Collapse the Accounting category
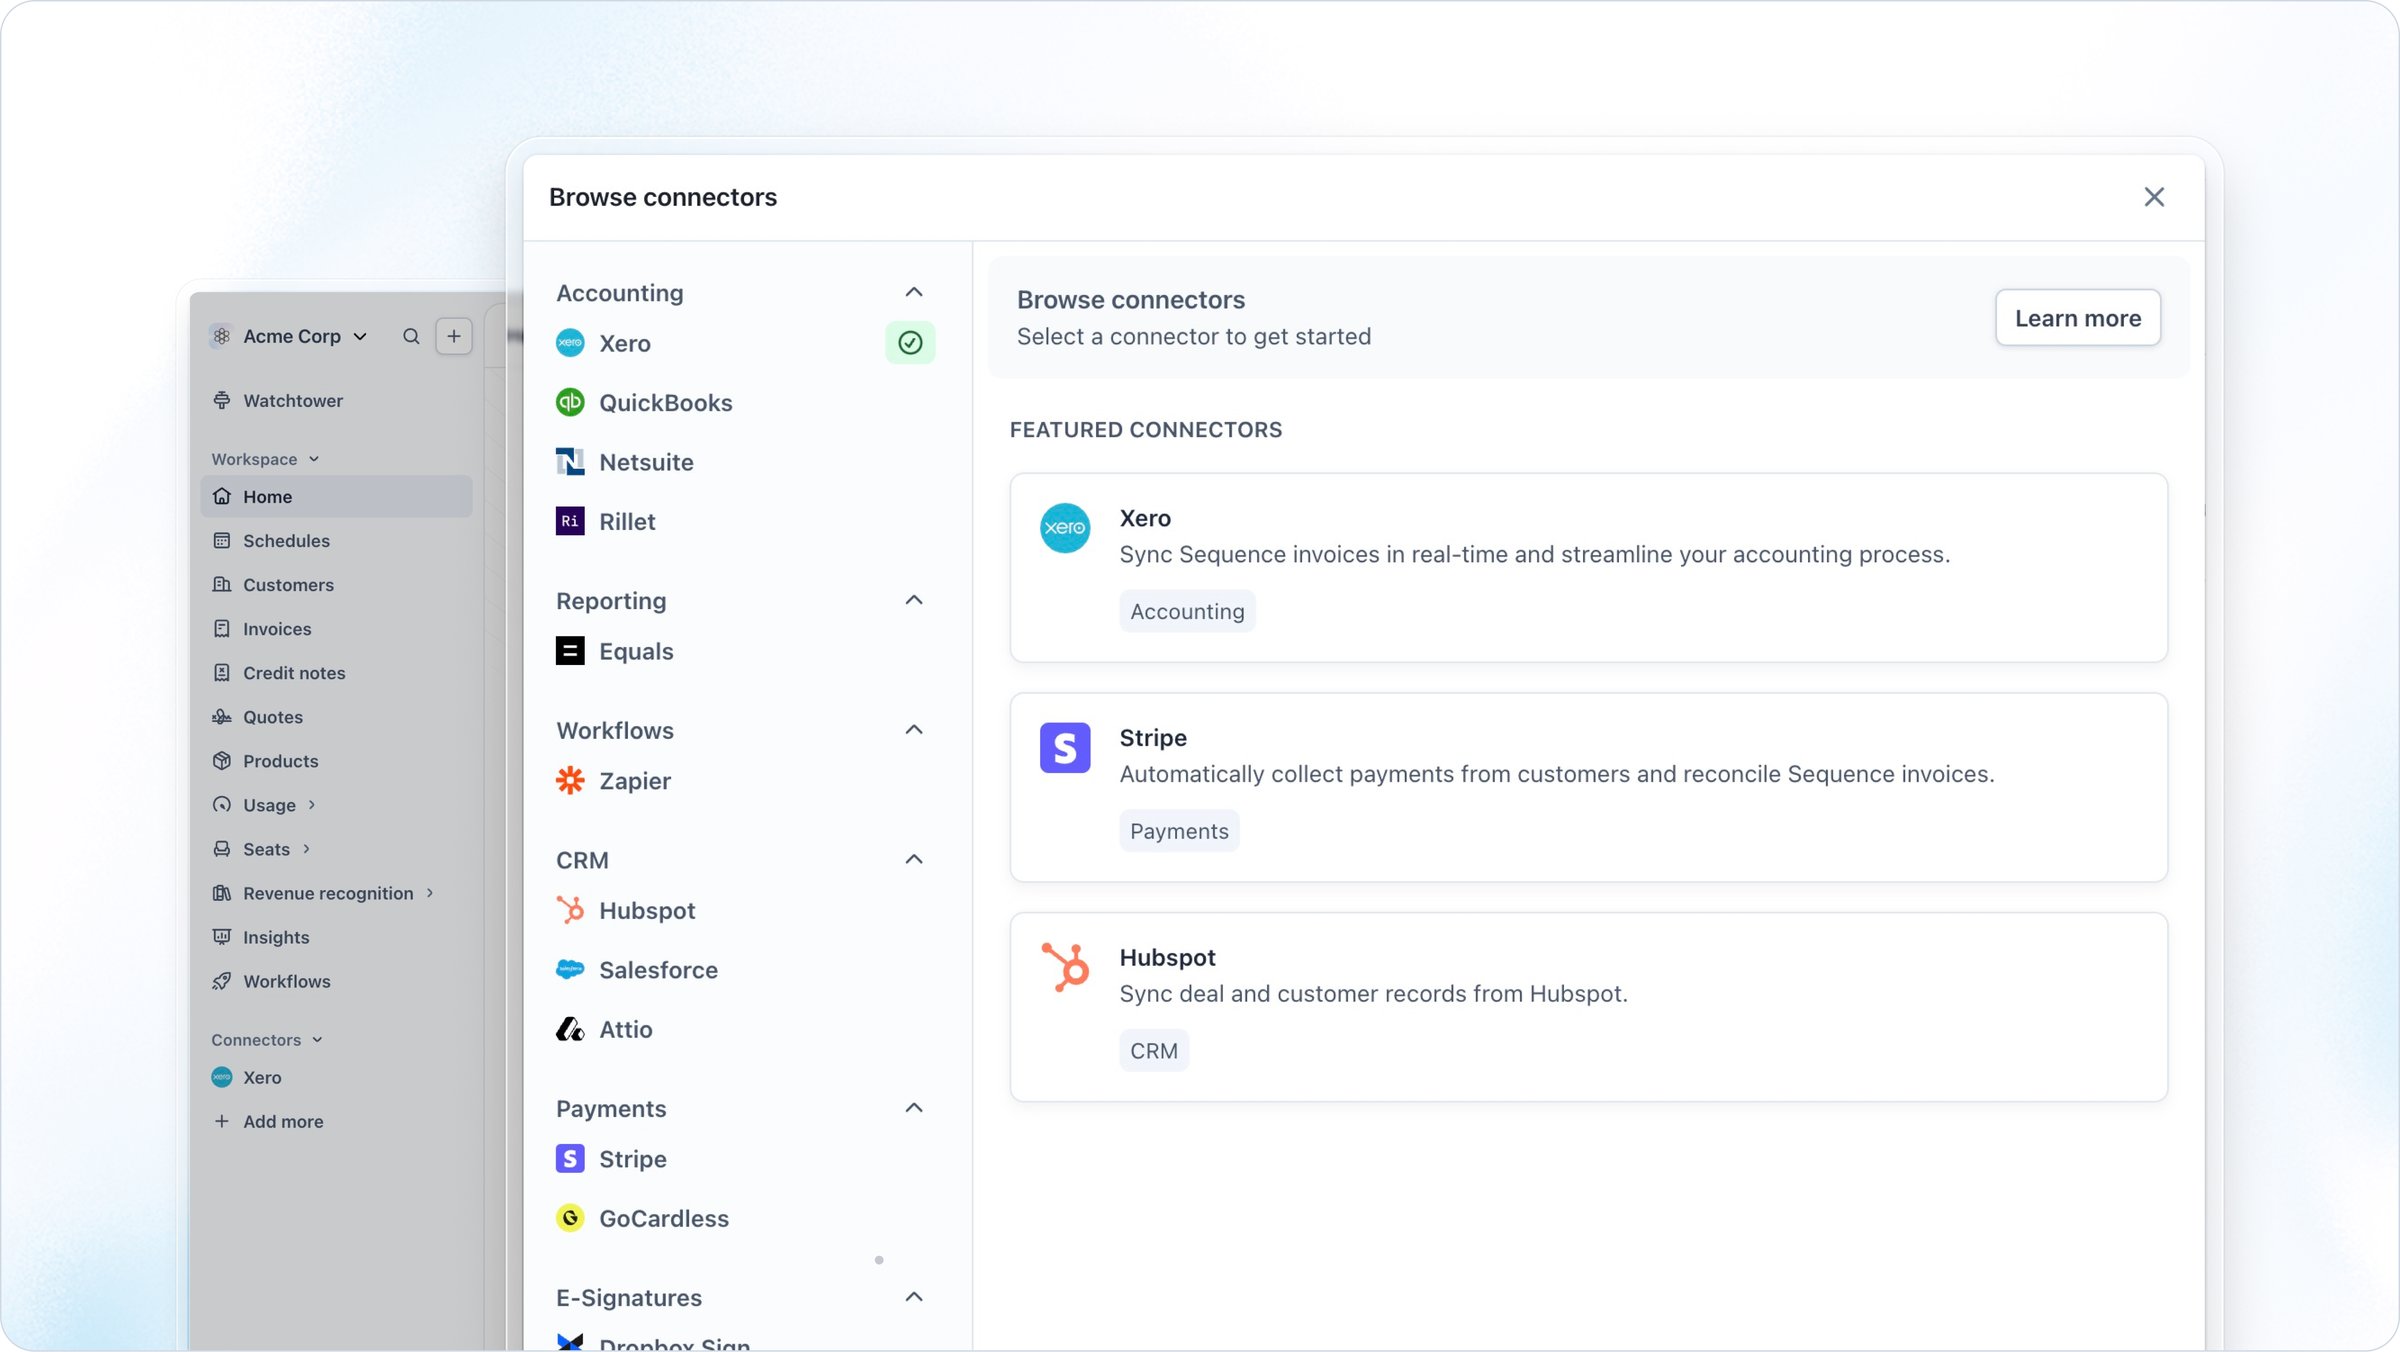Screen dimensions: 2400x1352 tap(914, 292)
